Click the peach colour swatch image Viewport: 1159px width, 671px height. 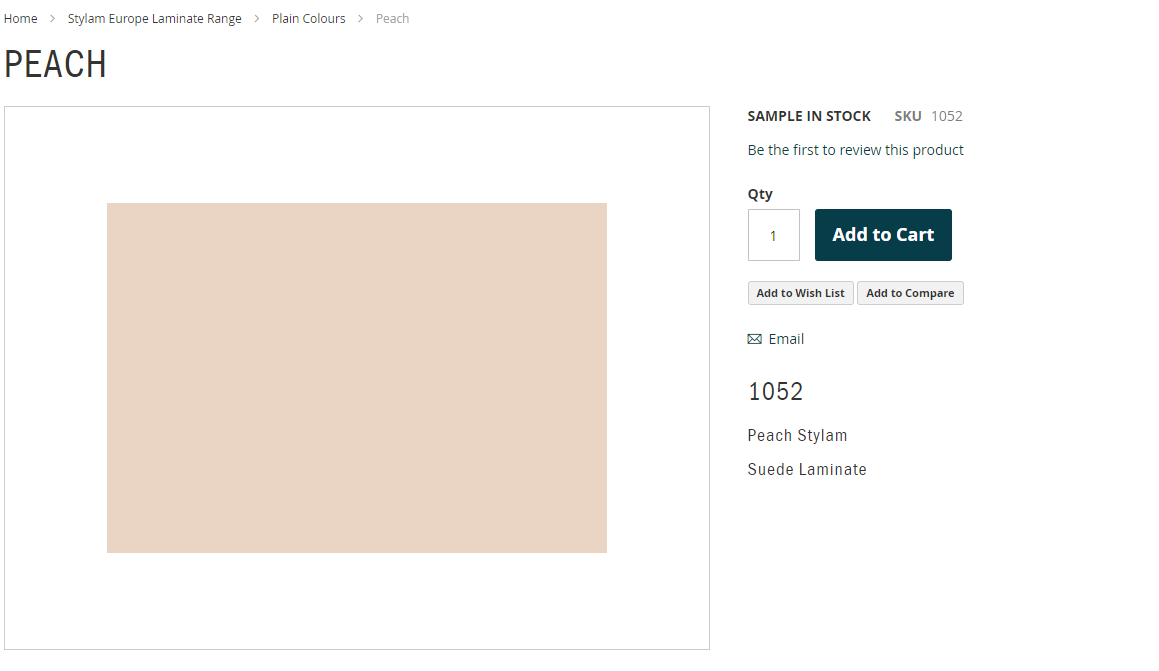click(x=357, y=378)
